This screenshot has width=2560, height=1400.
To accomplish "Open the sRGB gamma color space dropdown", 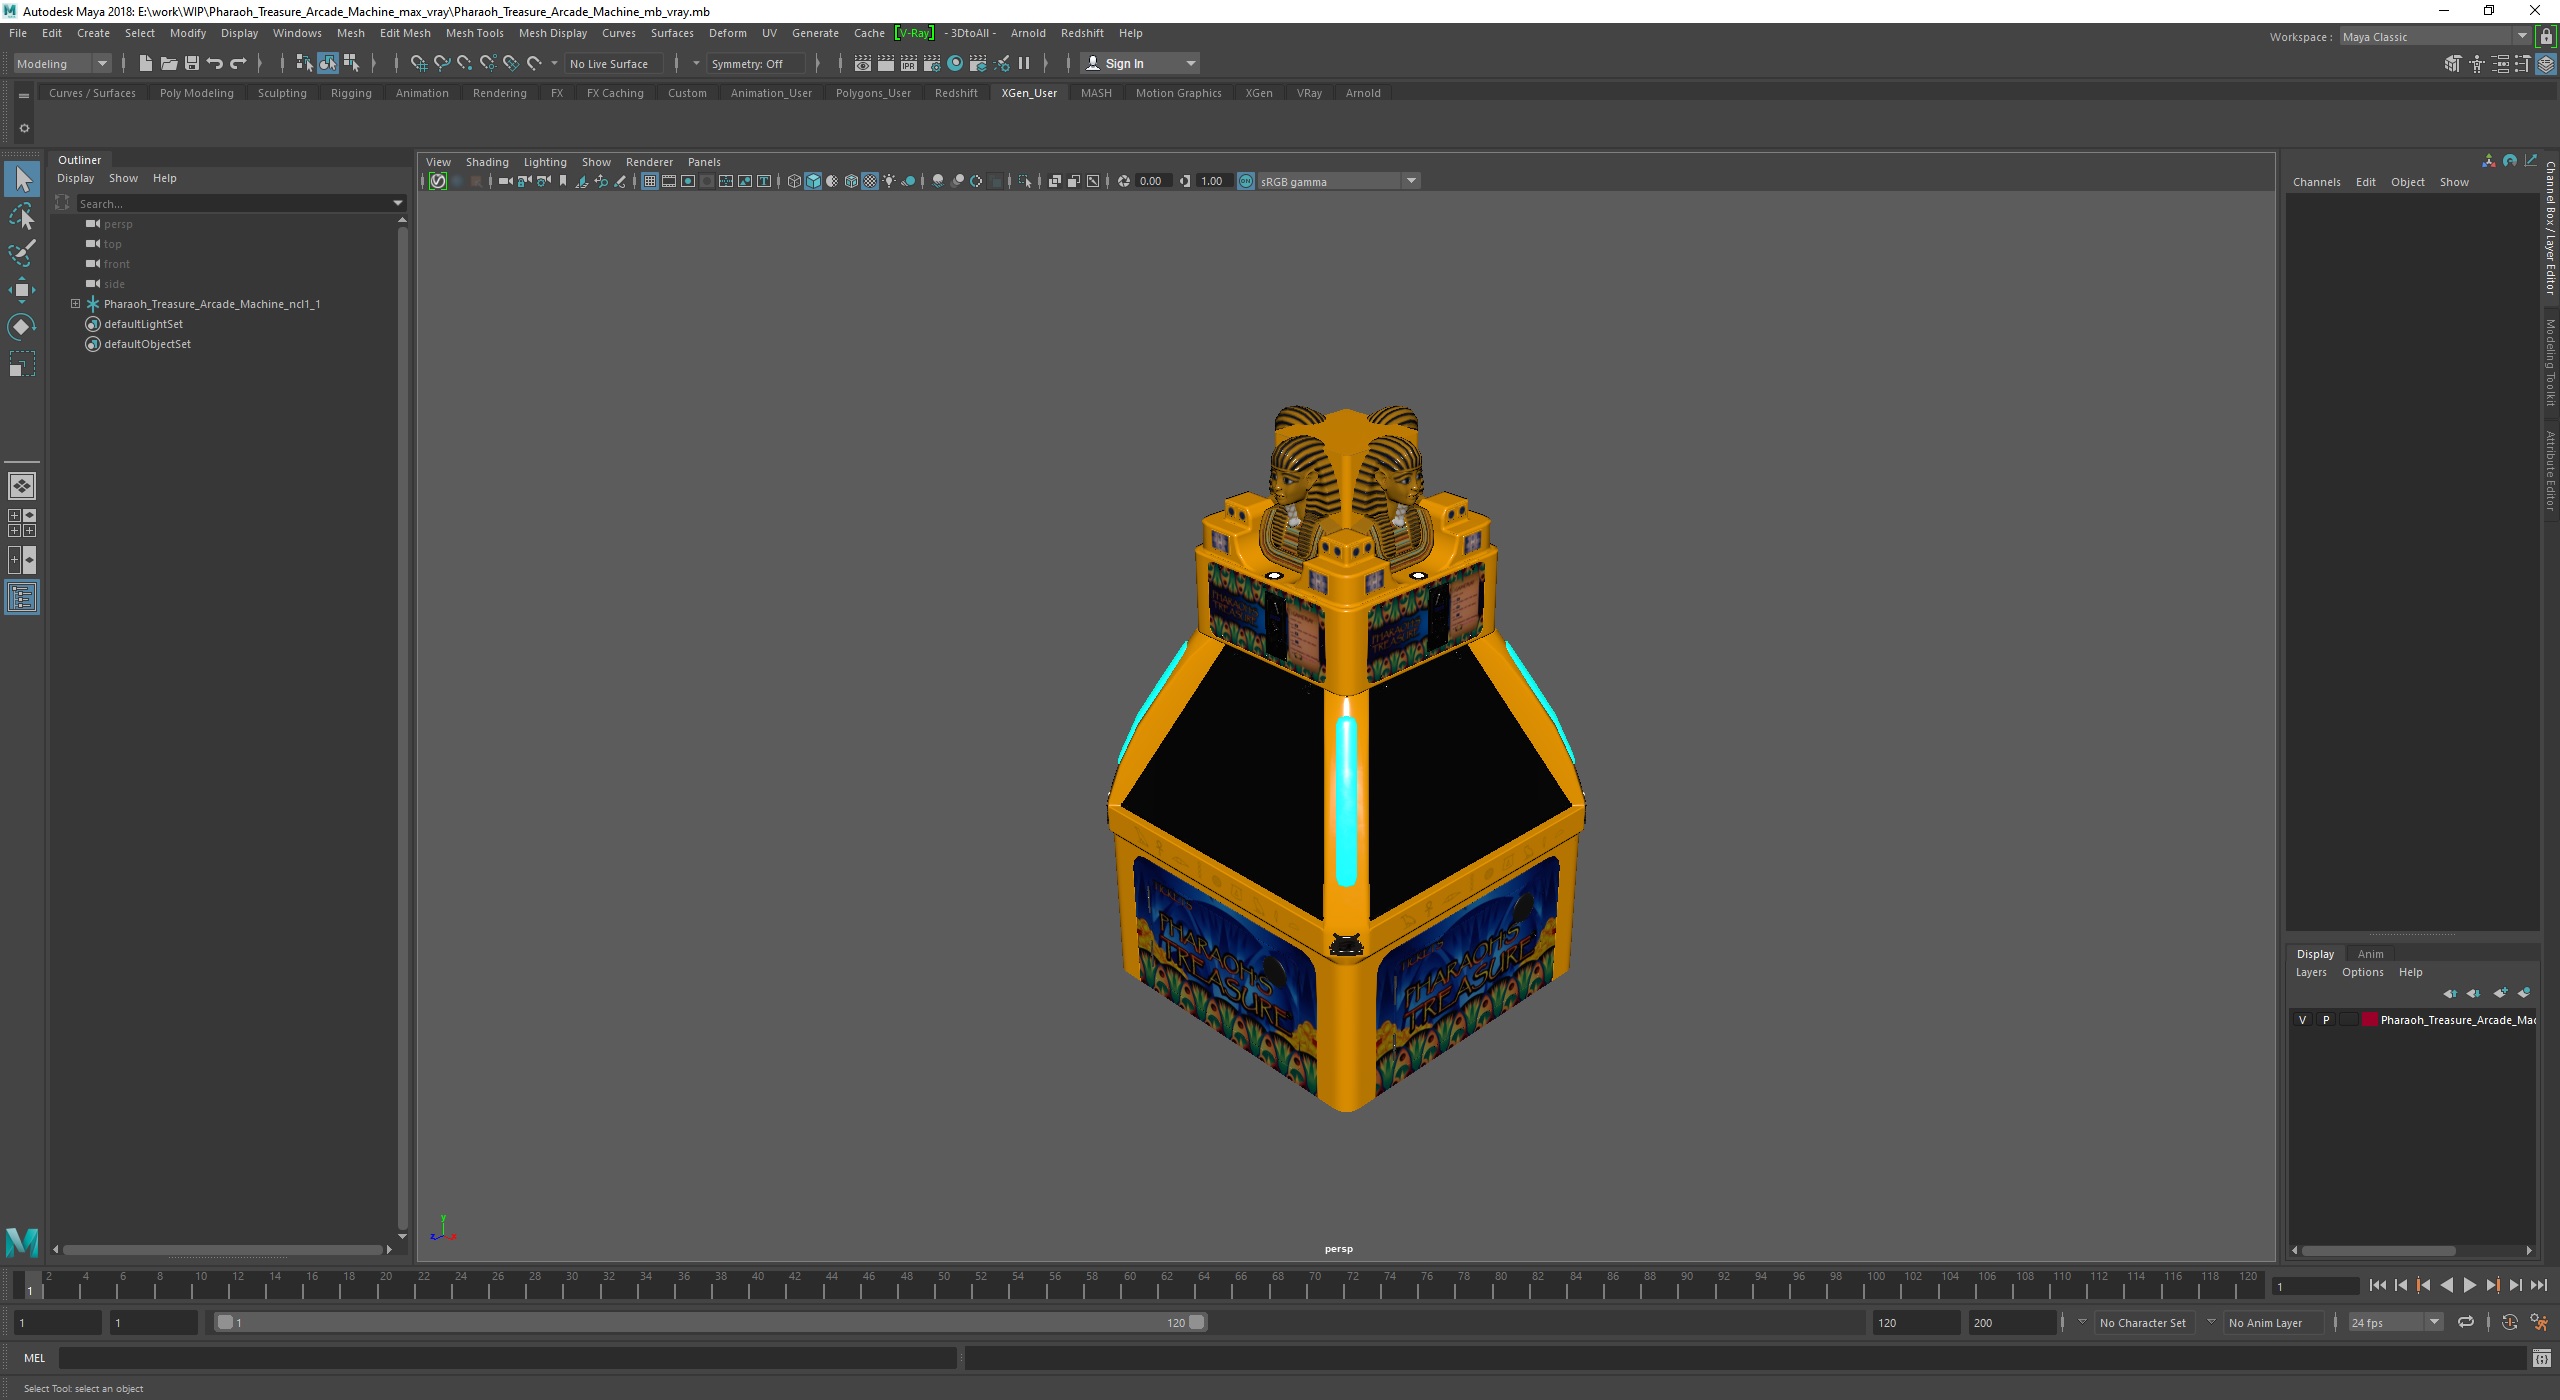I will (x=1411, y=181).
